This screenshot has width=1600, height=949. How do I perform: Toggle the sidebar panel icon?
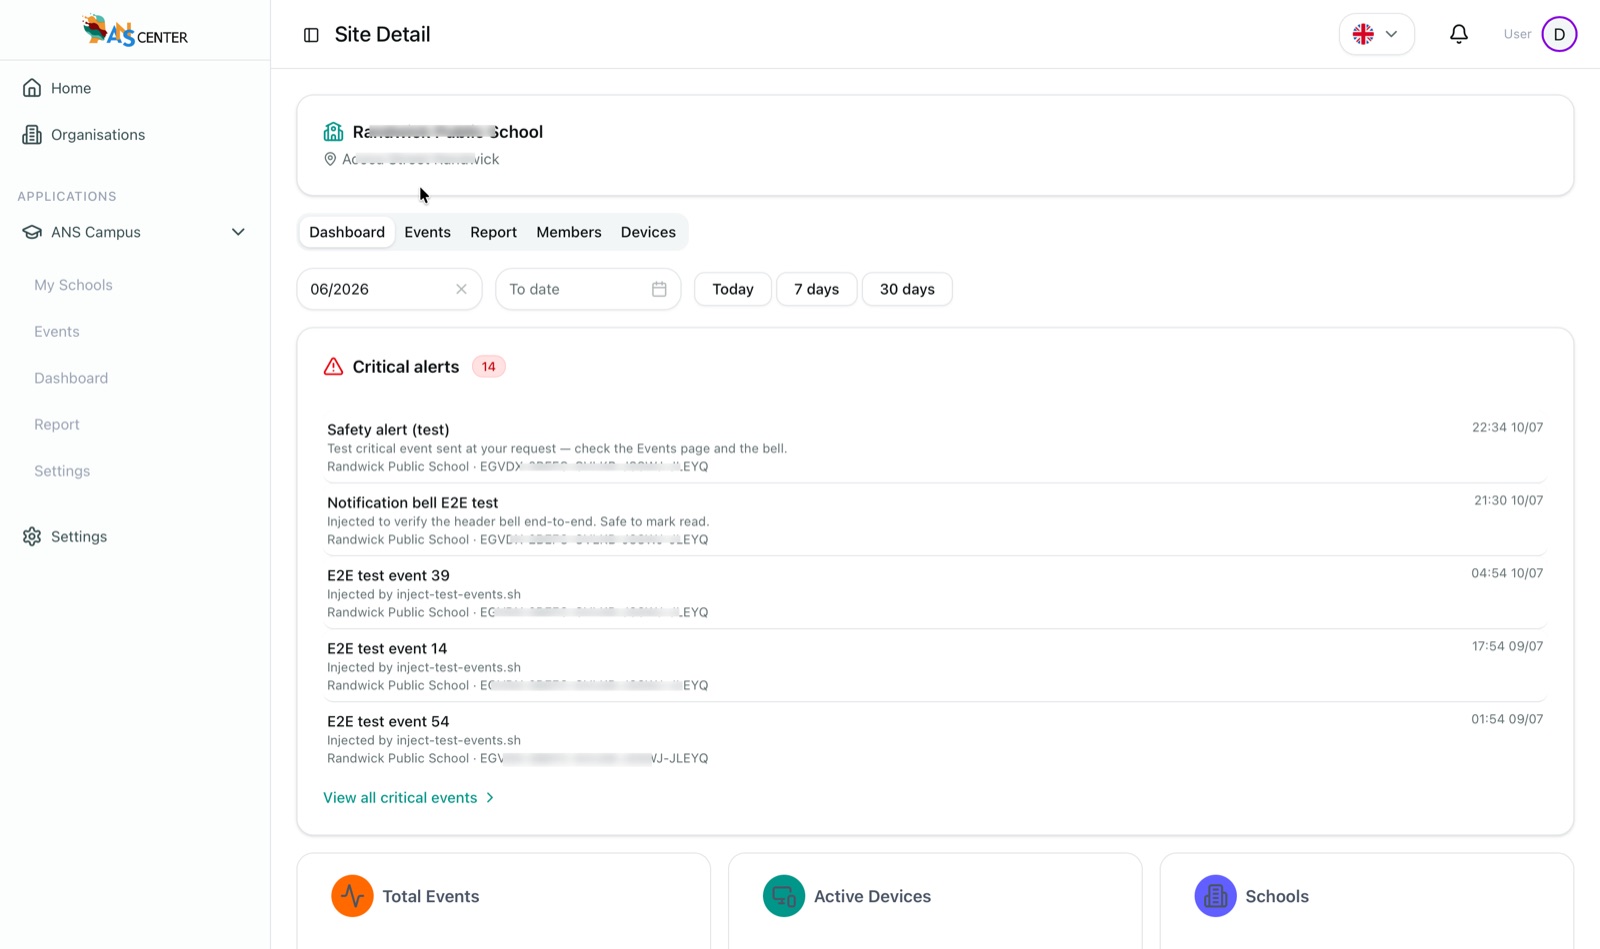pyautogui.click(x=311, y=35)
